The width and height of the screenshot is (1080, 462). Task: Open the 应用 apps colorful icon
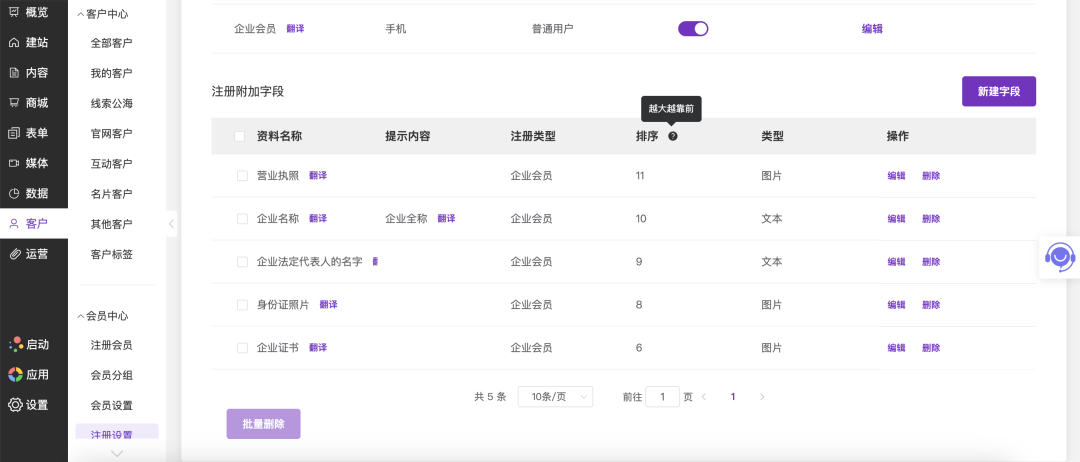[x=15, y=375]
